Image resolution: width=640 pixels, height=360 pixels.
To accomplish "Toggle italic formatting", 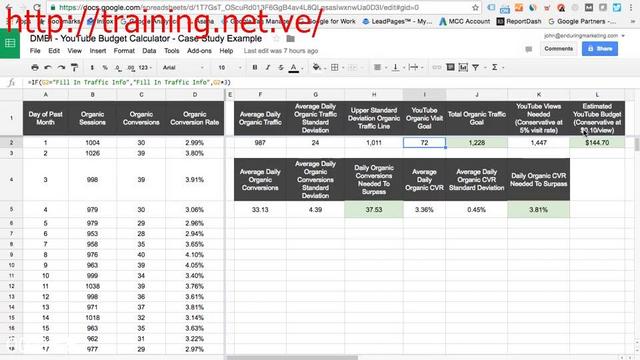I will tap(268, 67).
